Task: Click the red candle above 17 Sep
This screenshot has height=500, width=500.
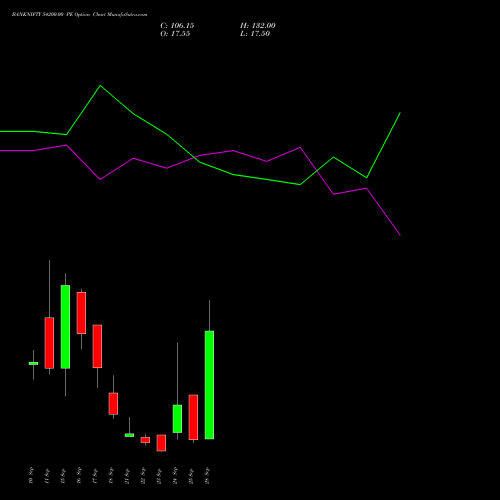Action: pos(97,346)
